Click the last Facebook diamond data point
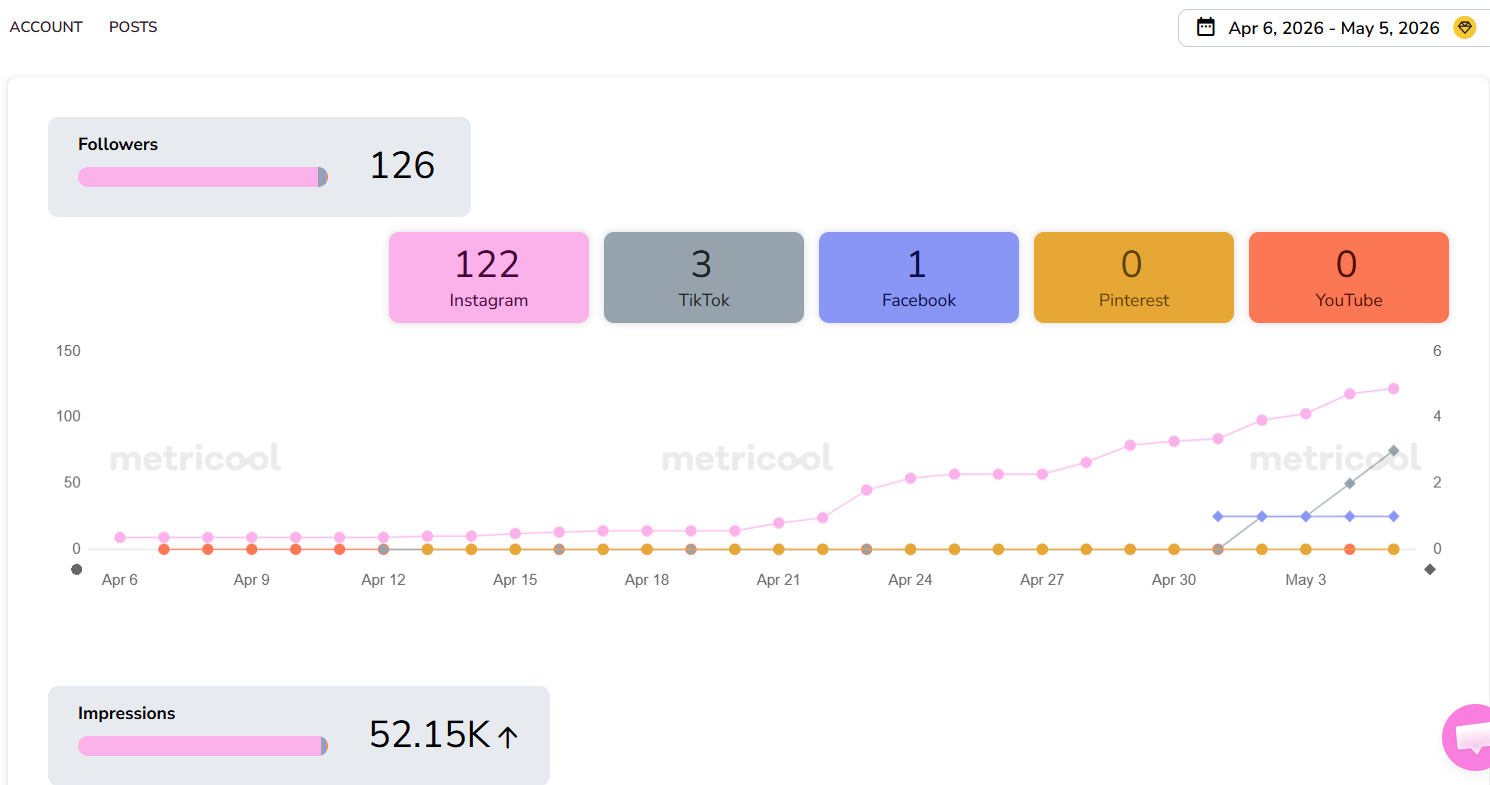1490x785 pixels. tap(1394, 516)
